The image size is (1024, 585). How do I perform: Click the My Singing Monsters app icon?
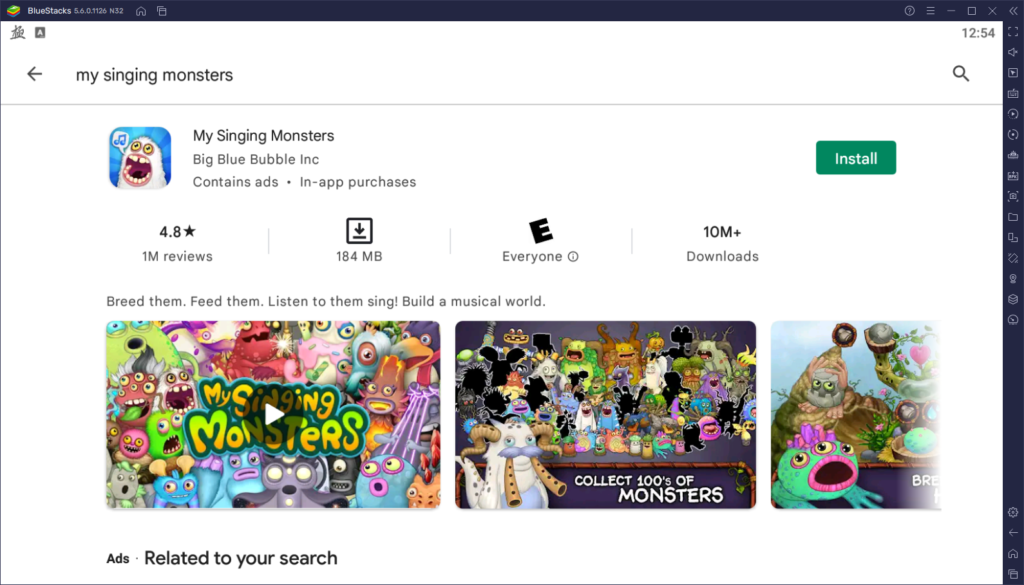tap(140, 158)
